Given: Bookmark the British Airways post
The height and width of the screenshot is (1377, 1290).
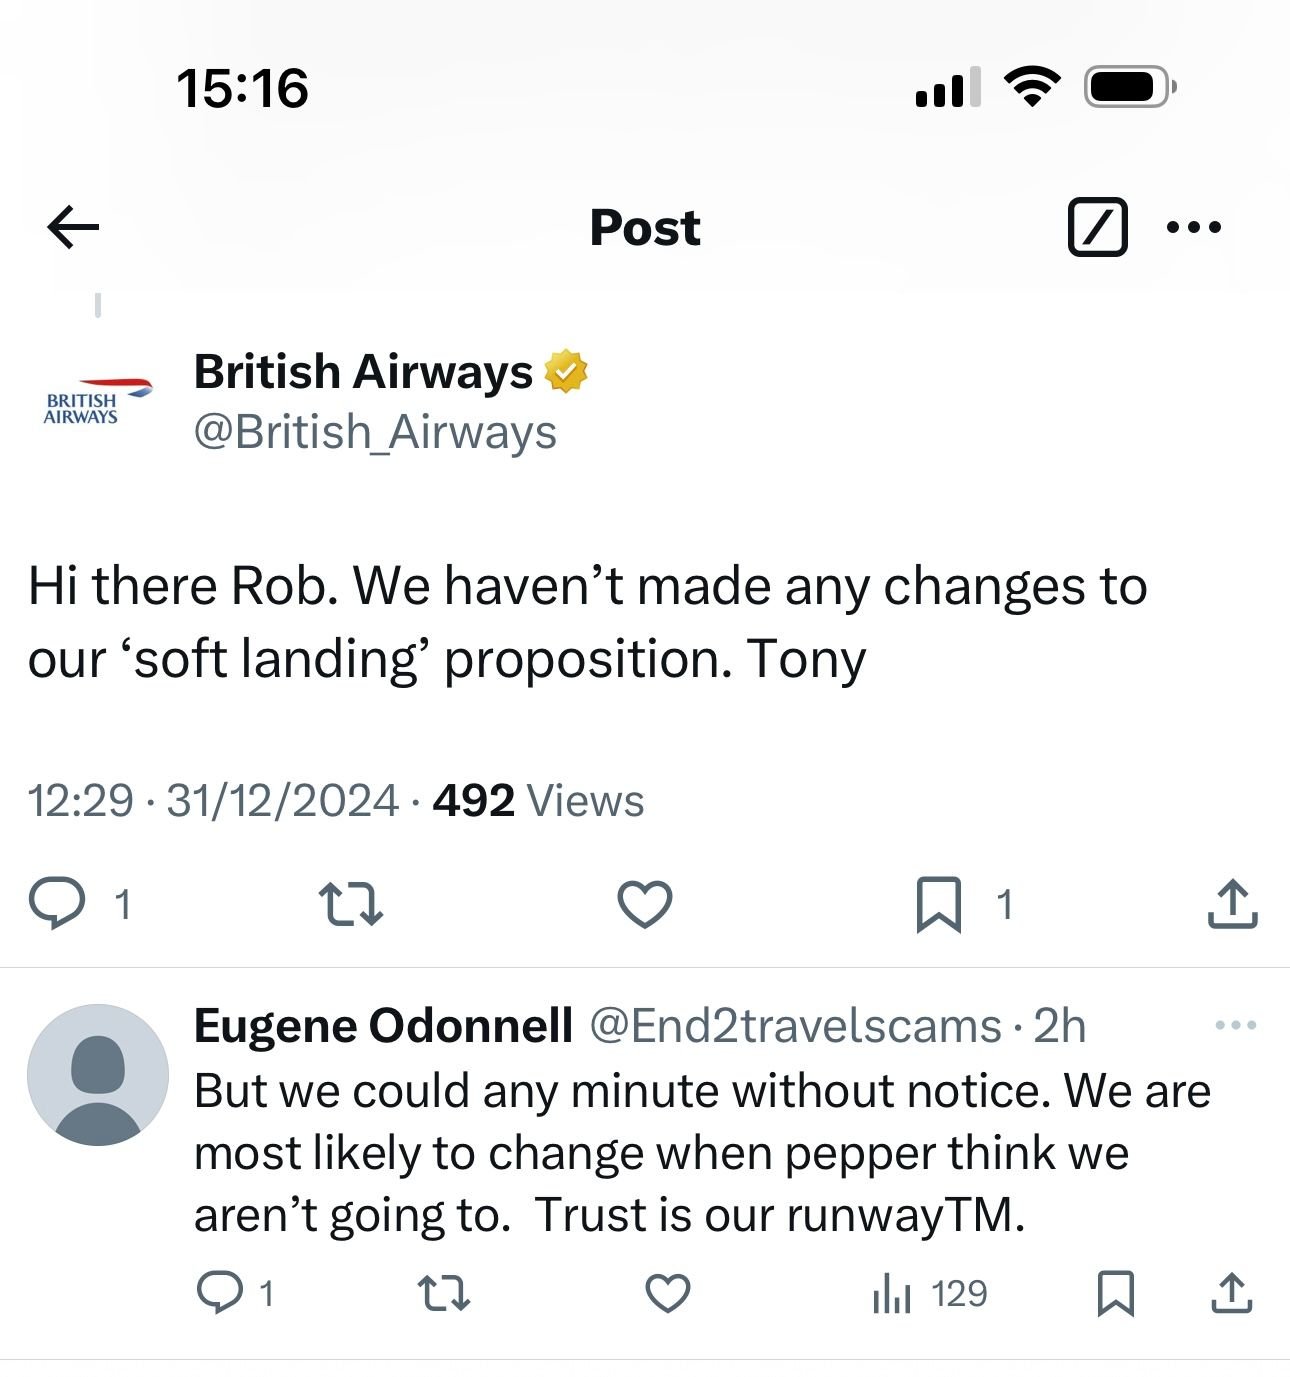Looking at the screenshot, I should click(x=939, y=904).
